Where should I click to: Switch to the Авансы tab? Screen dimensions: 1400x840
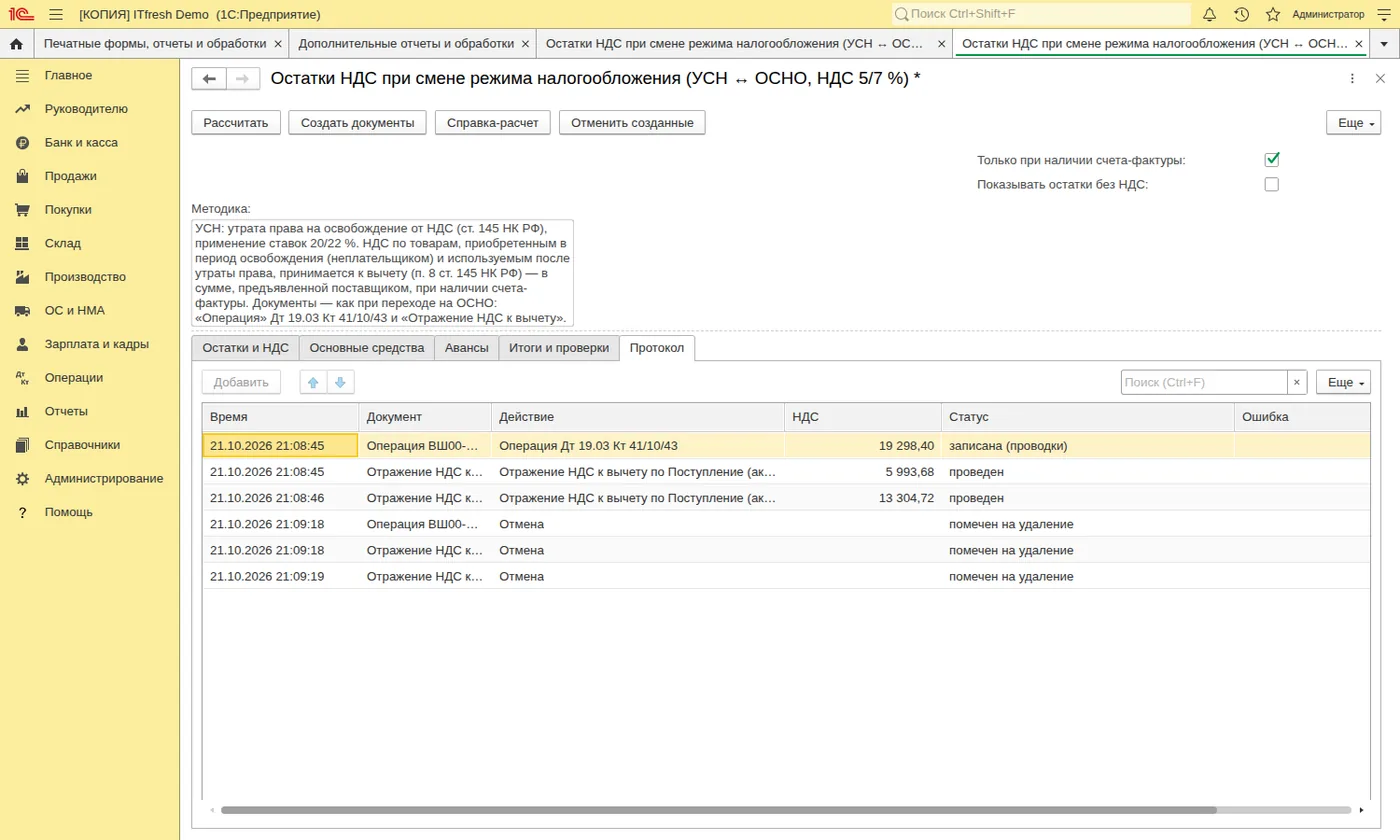[467, 348]
